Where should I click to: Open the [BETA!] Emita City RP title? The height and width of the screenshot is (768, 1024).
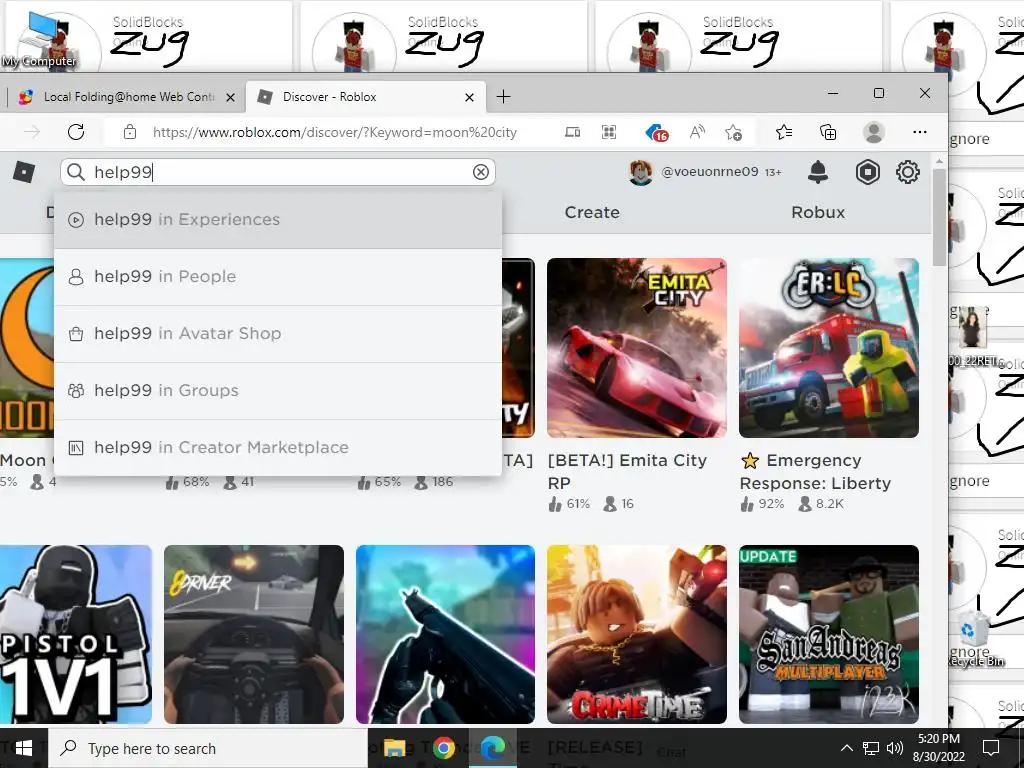pyautogui.click(x=627, y=472)
